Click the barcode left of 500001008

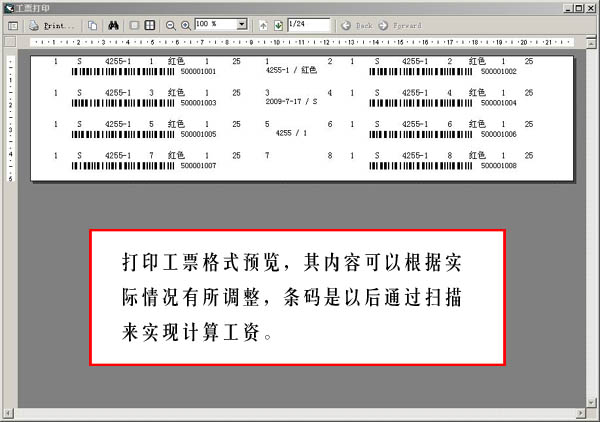click(x=421, y=166)
